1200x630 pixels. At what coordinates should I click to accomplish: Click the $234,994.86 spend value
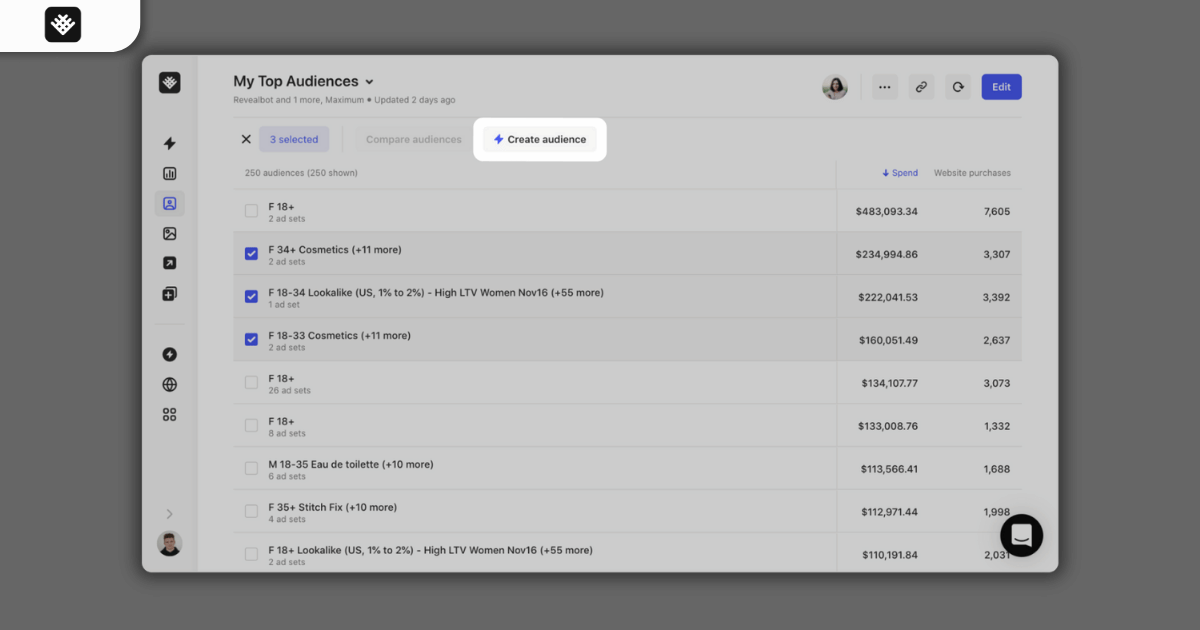click(x=887, y=255)
